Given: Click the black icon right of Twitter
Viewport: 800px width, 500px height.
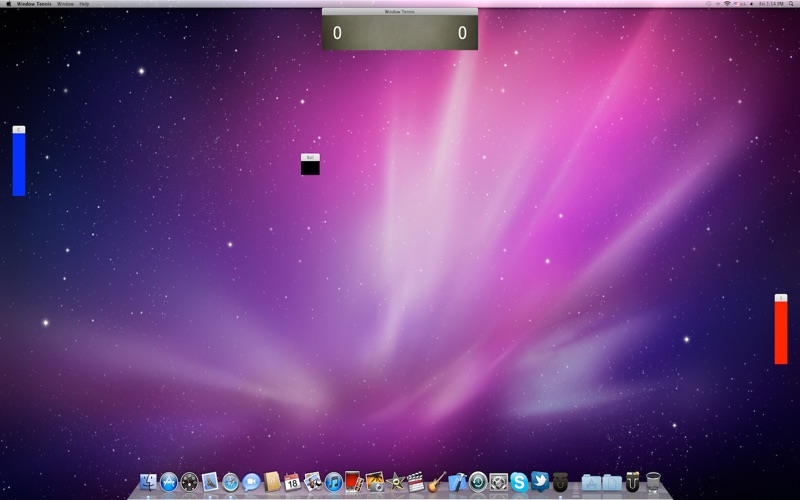Looking at the screenshot, I should point(560,482).
